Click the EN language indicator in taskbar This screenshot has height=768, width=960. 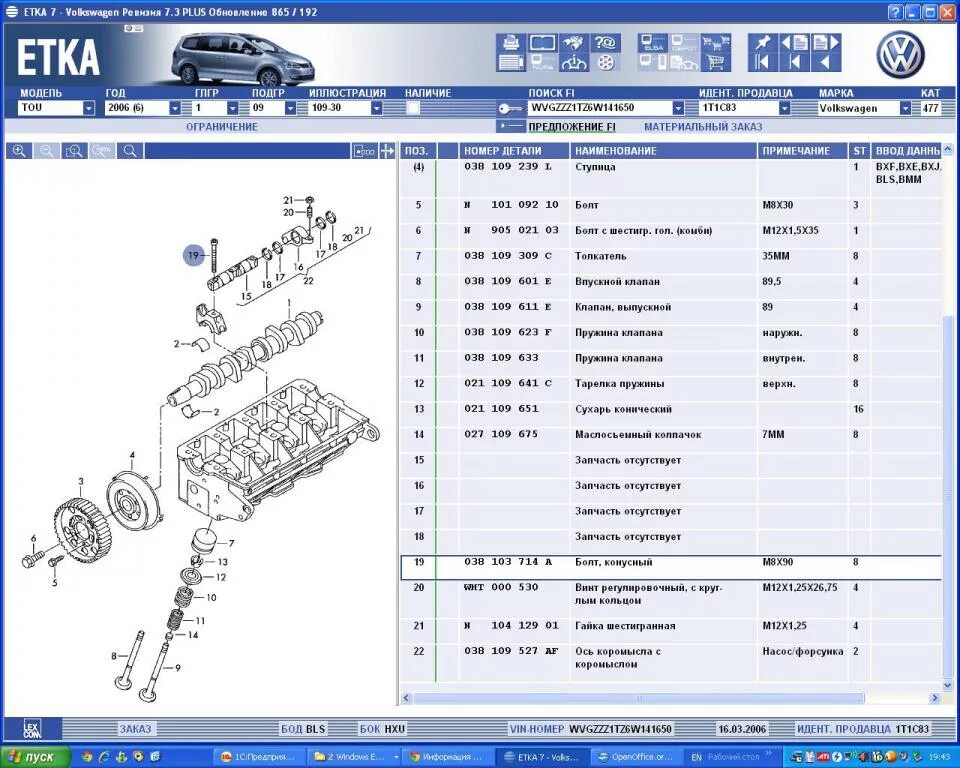coord(696,758)
